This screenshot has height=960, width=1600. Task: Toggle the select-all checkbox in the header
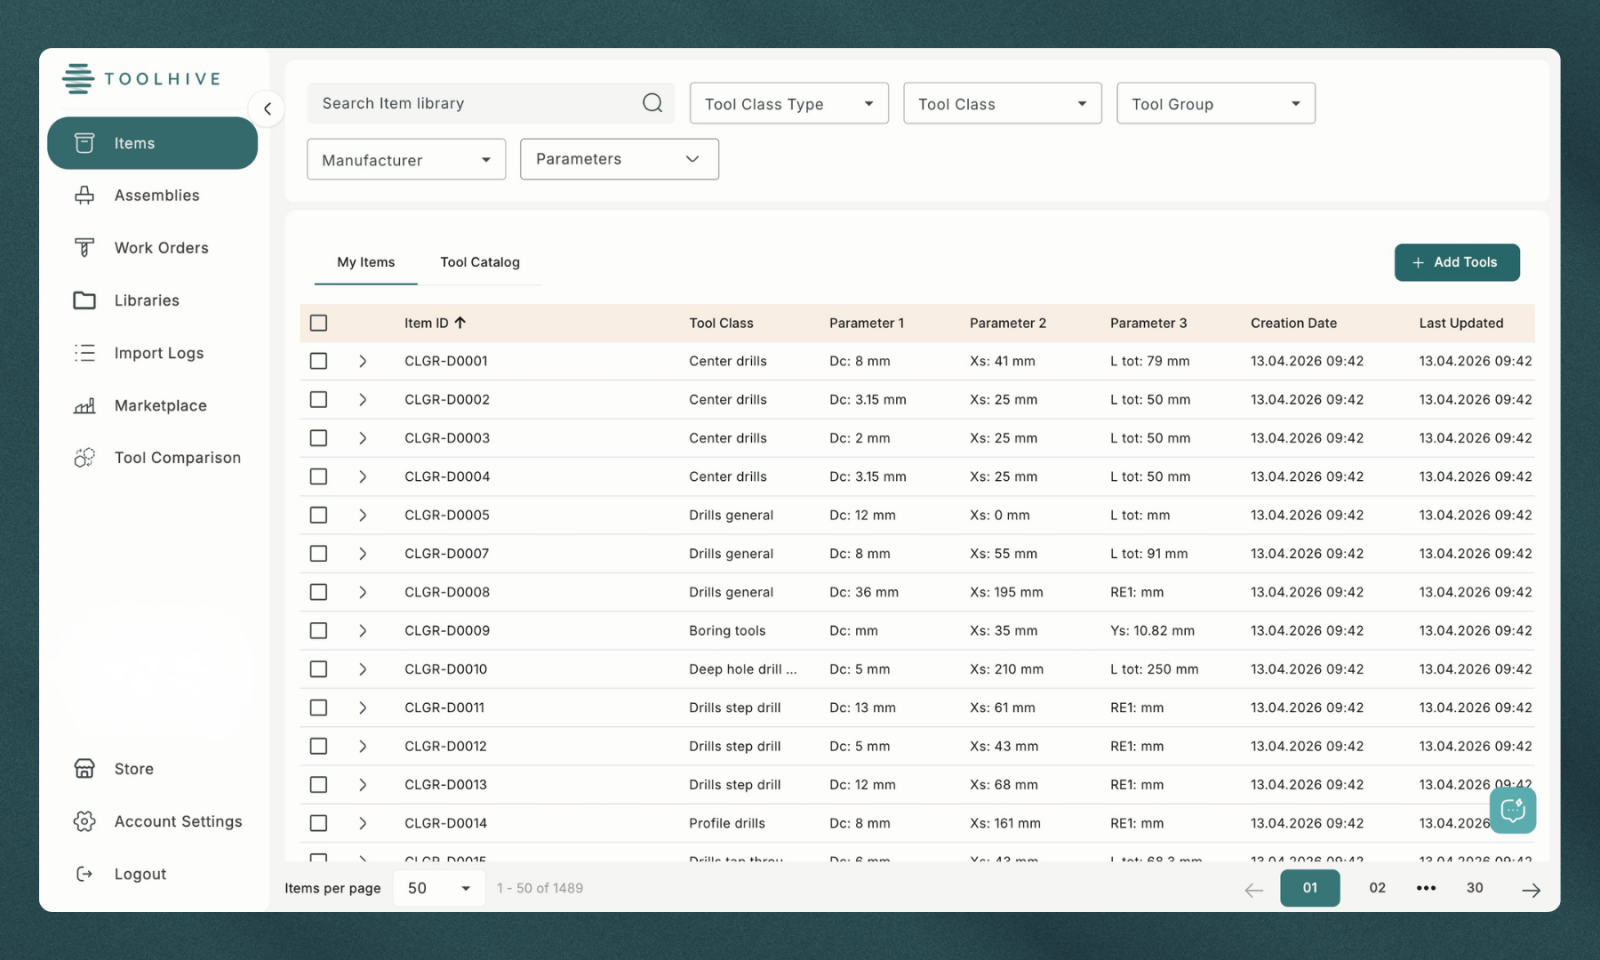coord(318,323)
